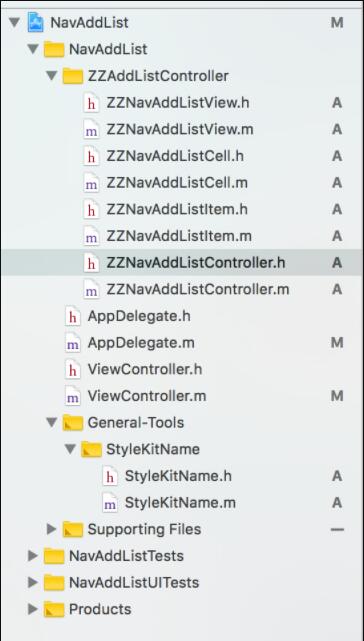
Task: Click the NavAddList project blueprint icon
Action: 36,22
